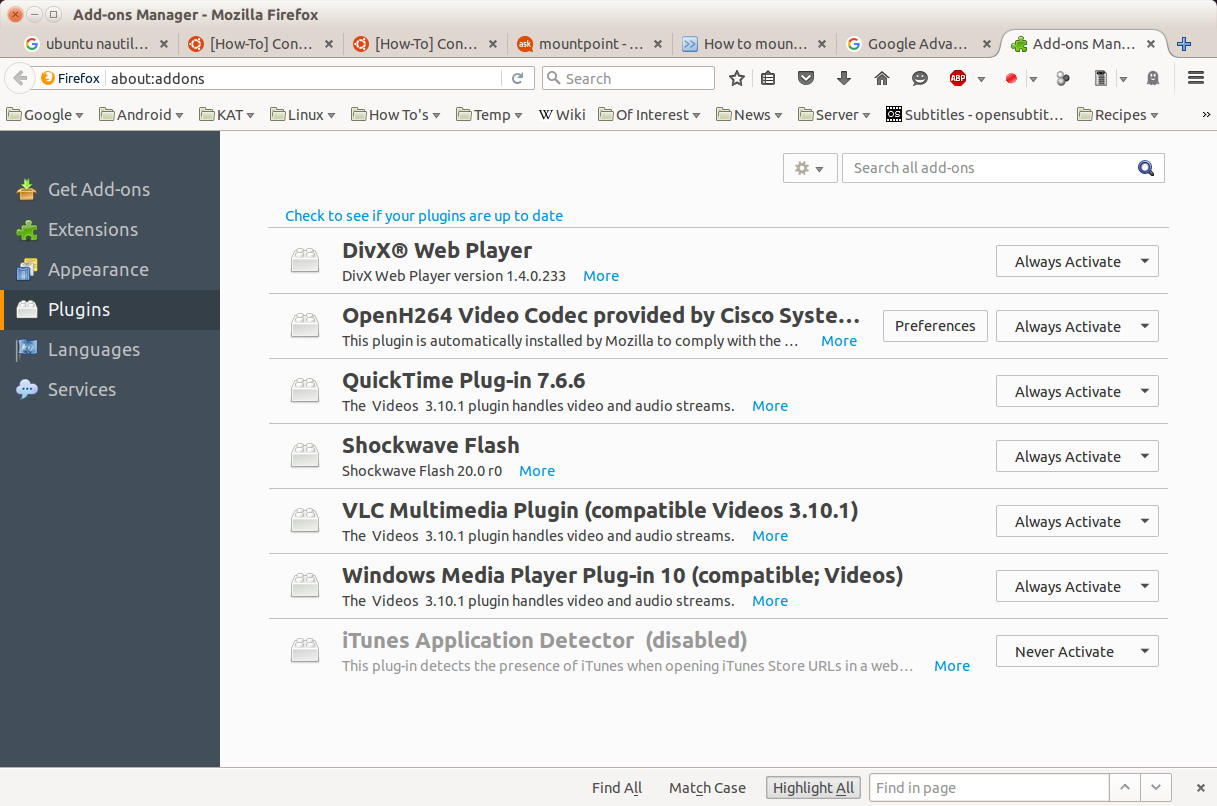Click the back arrow button
Image resolution: width=1217 pixels, height=806 pixels.
[x=20, y=78]
